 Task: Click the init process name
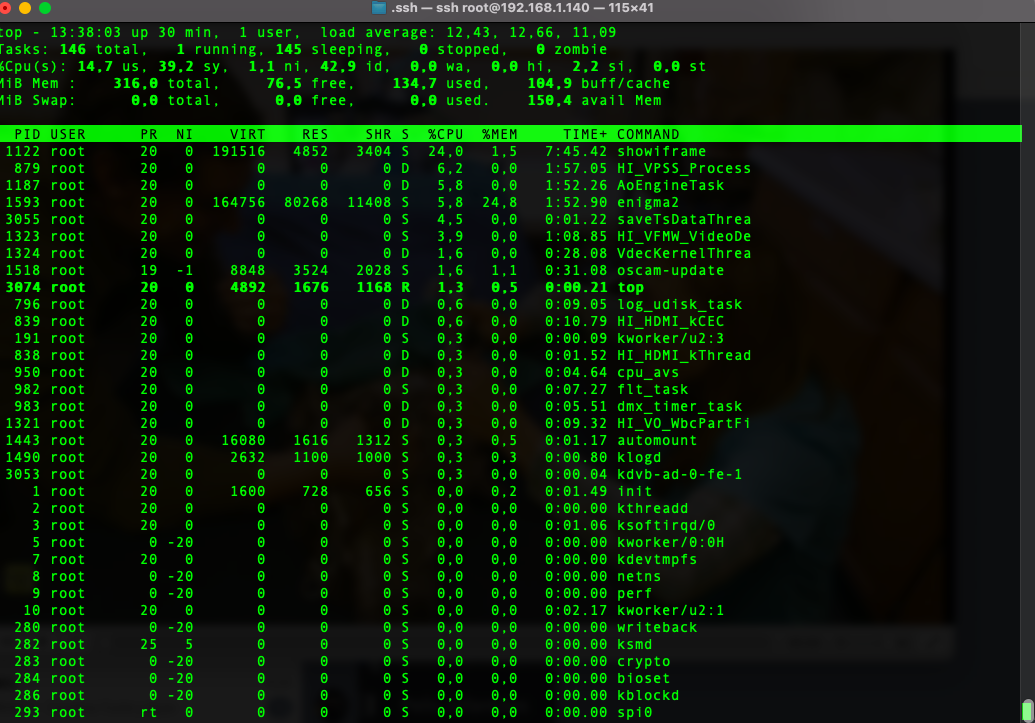point(634,491)
